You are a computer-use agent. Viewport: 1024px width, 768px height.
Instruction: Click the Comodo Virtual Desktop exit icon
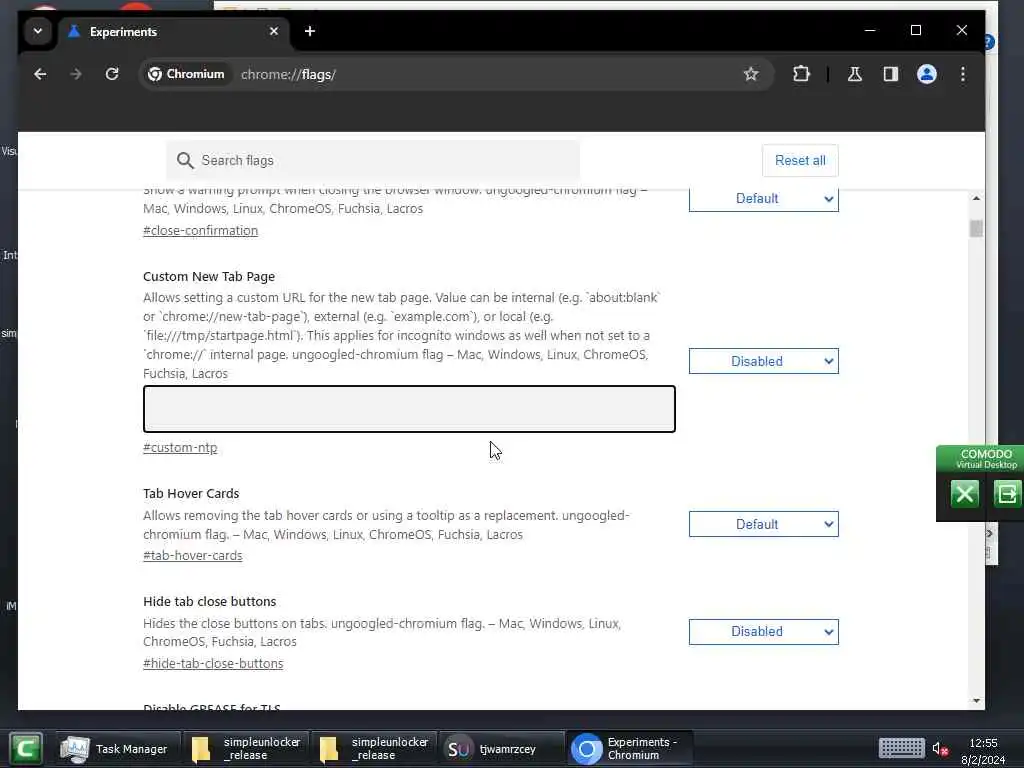[1007, 494]
